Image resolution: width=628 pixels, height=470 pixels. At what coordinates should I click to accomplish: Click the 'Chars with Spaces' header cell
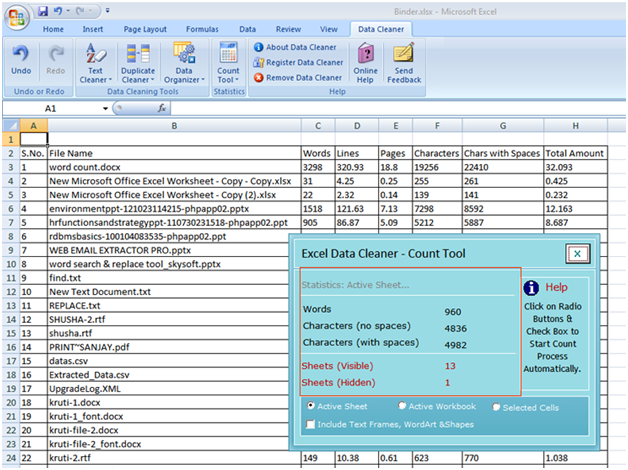pos(503,153)
